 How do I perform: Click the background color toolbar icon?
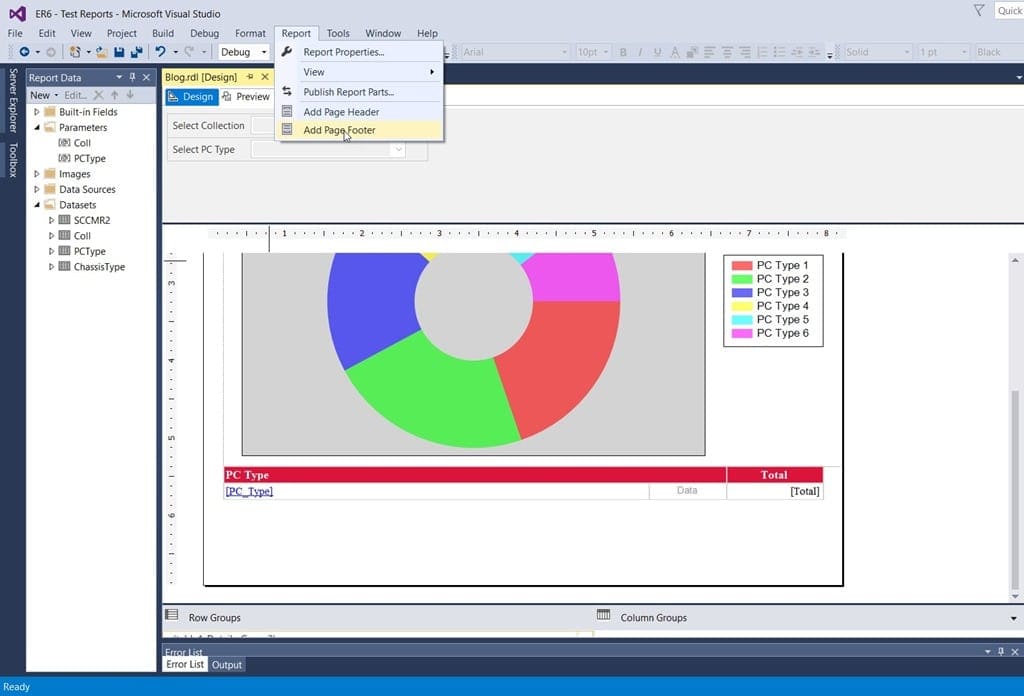coord(692,52)
